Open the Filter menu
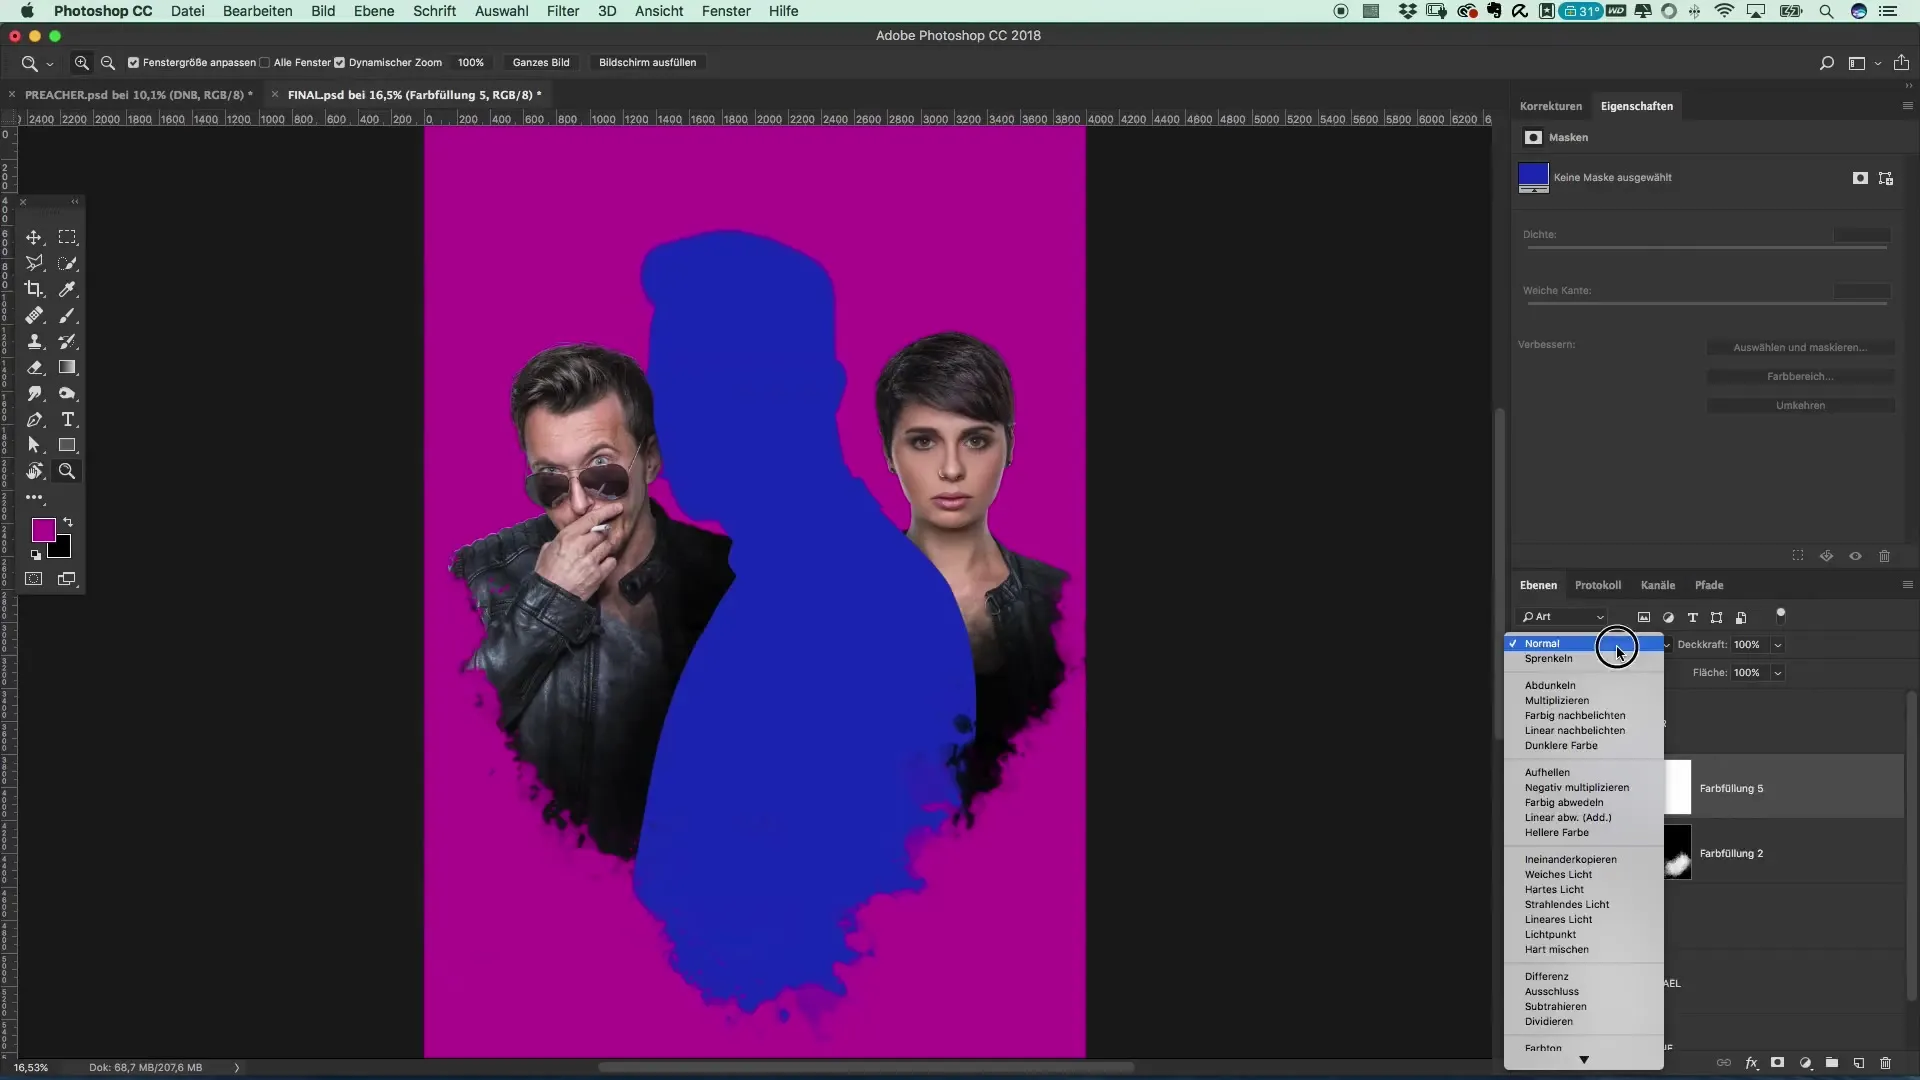This screenshot has width=1920, height=1080. (x=563, y=11)
